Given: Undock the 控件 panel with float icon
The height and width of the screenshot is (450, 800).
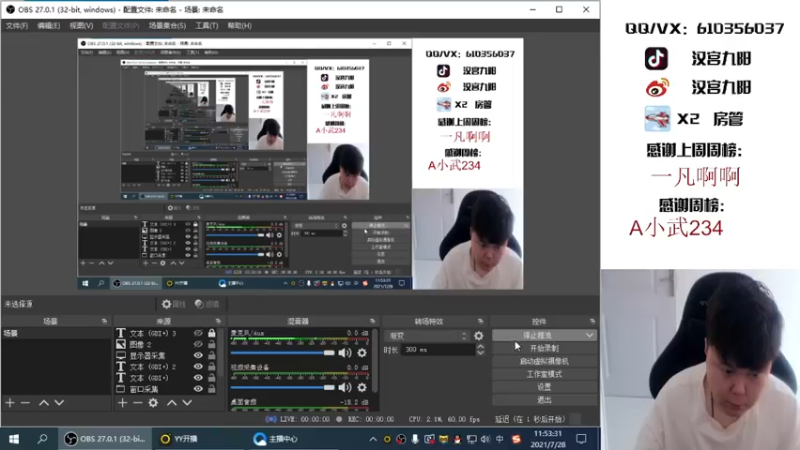Looking at the screenshot, I should [x=592, y=321].
